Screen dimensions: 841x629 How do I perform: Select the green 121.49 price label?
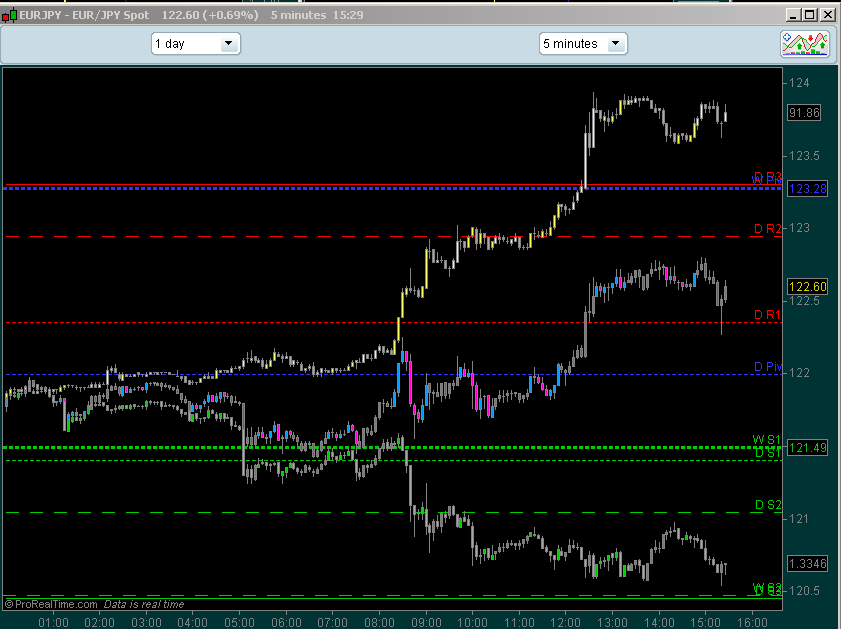(807, 447)
